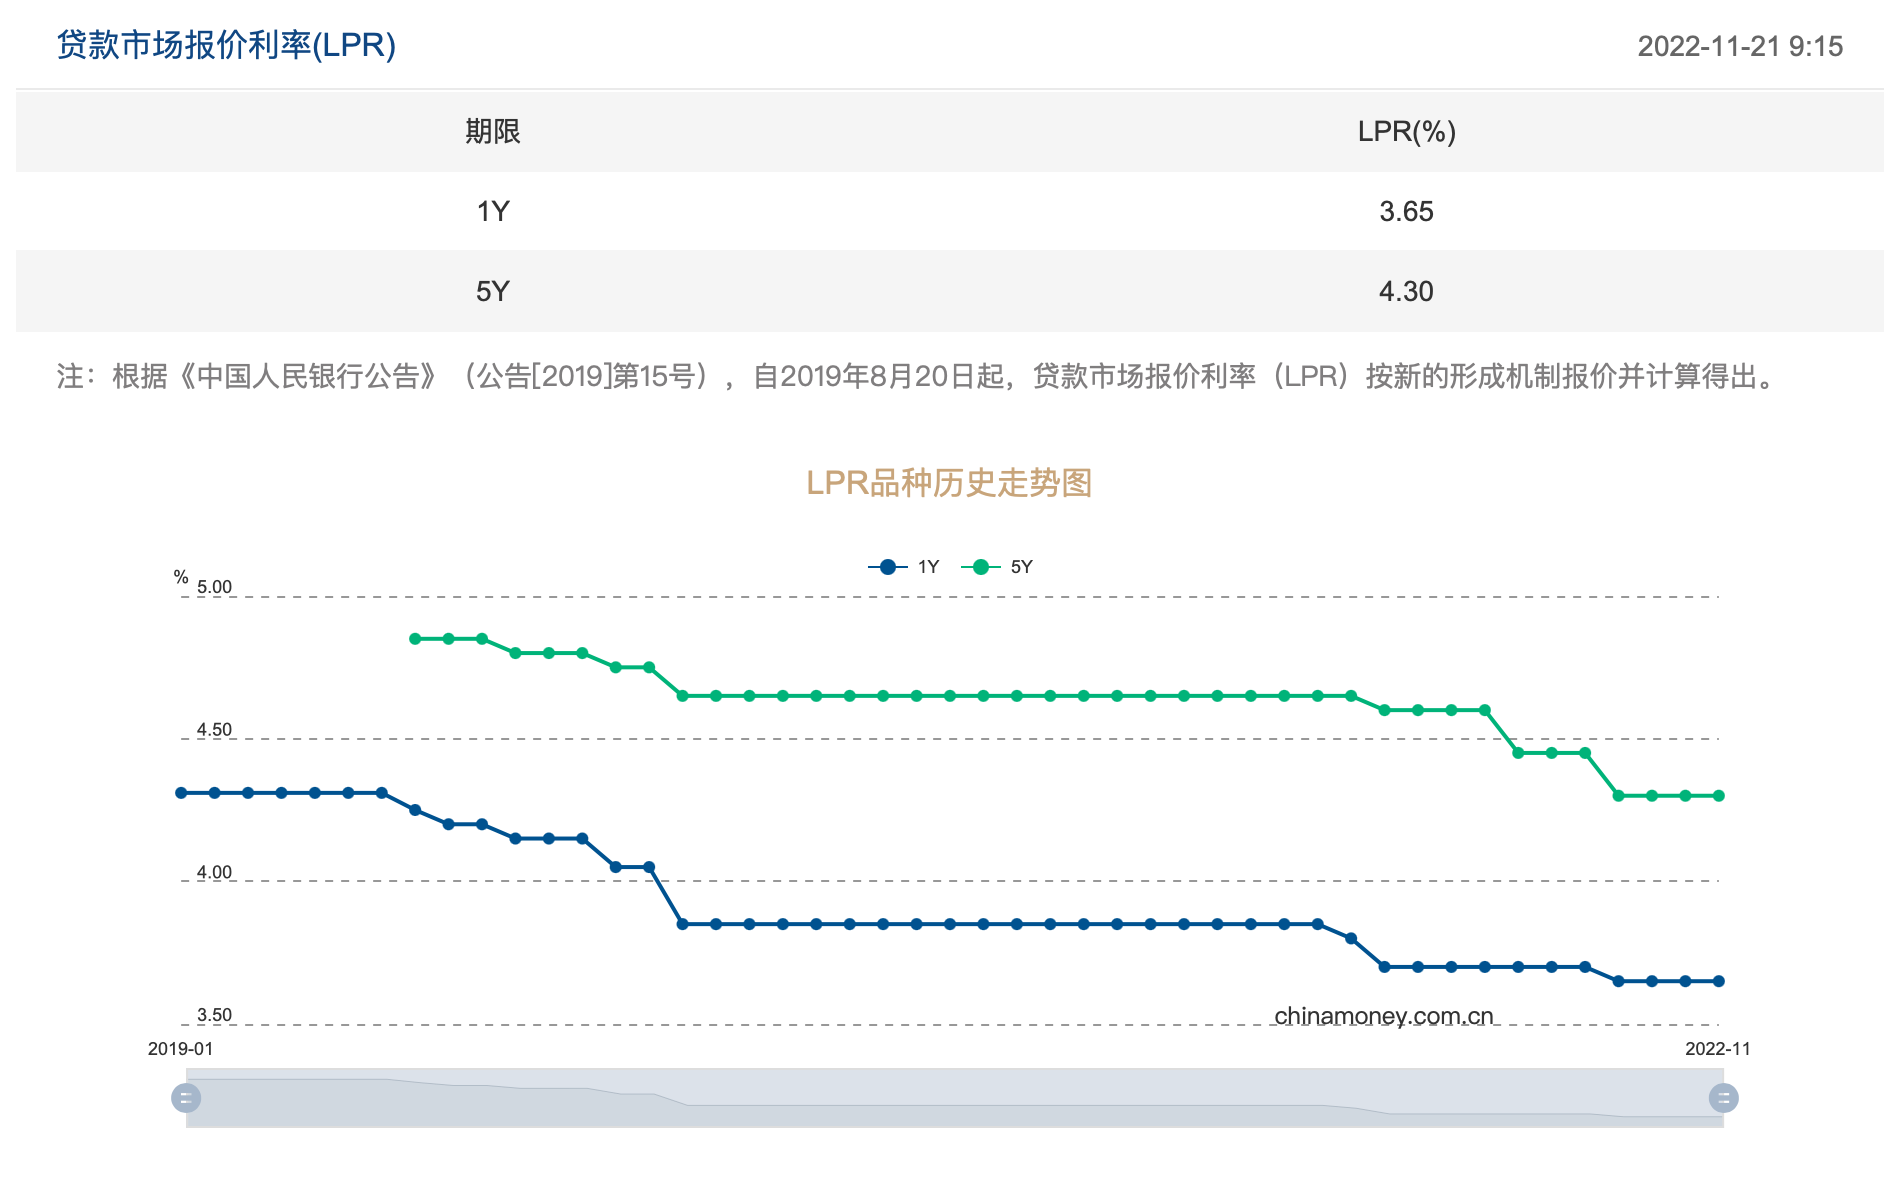
Task: Toggle the 5Y series in chart legend
Action: (997, 567)
